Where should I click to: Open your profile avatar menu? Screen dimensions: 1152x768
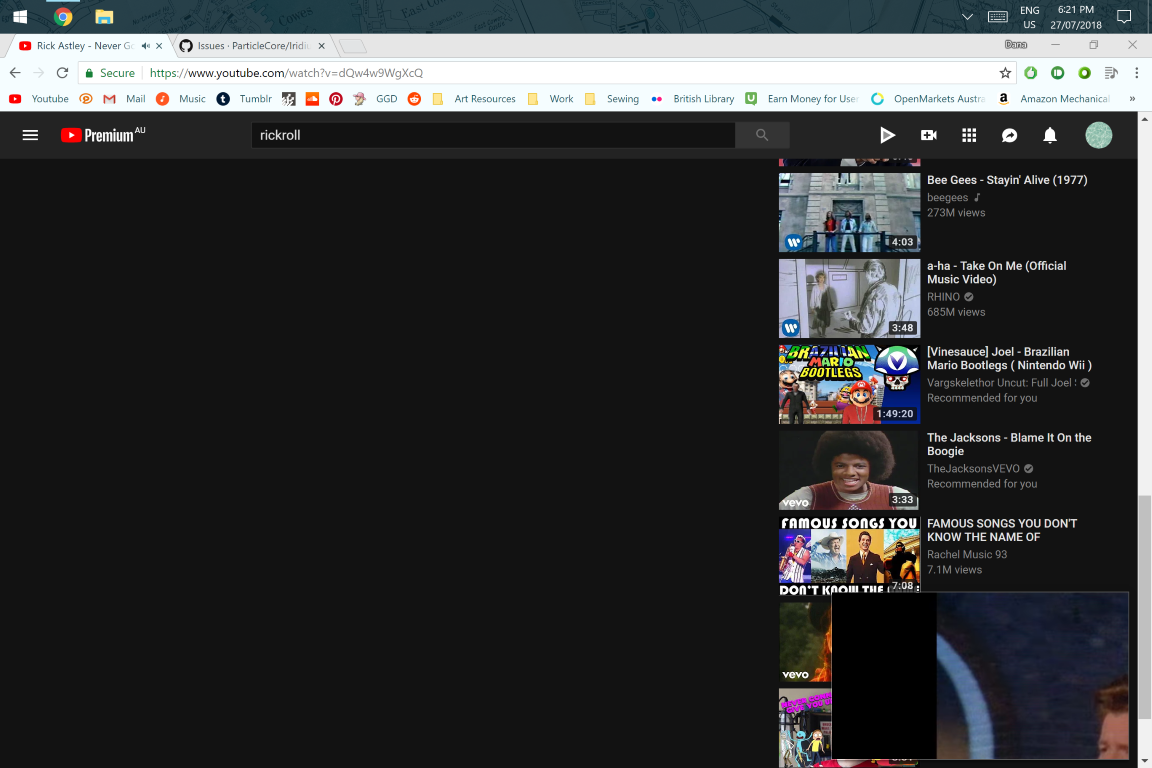[1098, 135]
